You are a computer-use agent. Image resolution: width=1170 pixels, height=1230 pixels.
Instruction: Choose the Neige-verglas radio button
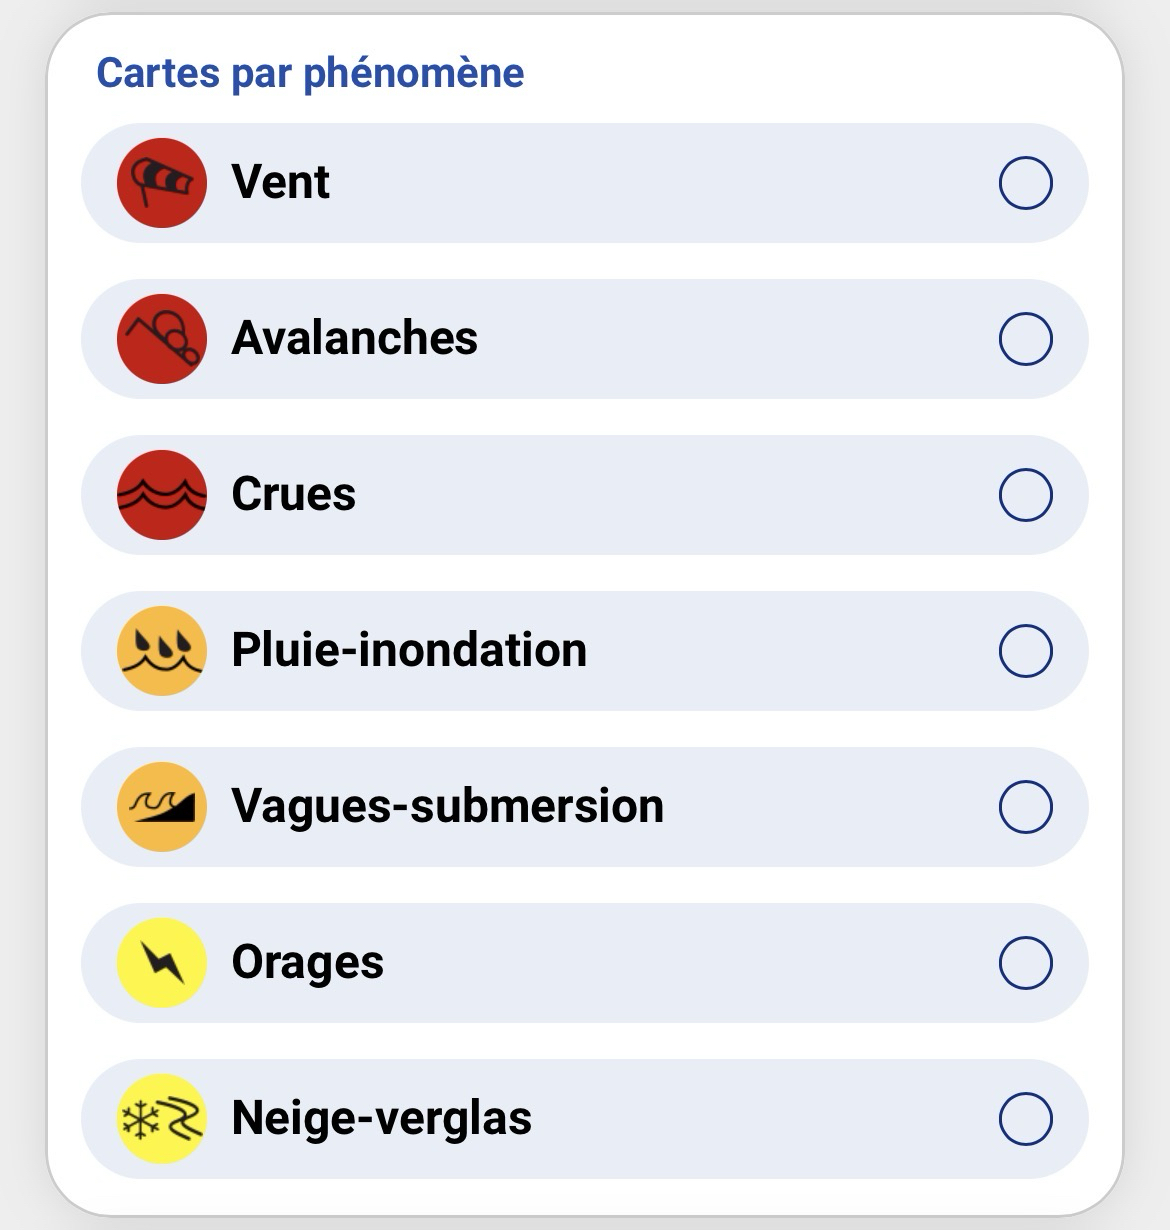(x=1026, y=1119)
